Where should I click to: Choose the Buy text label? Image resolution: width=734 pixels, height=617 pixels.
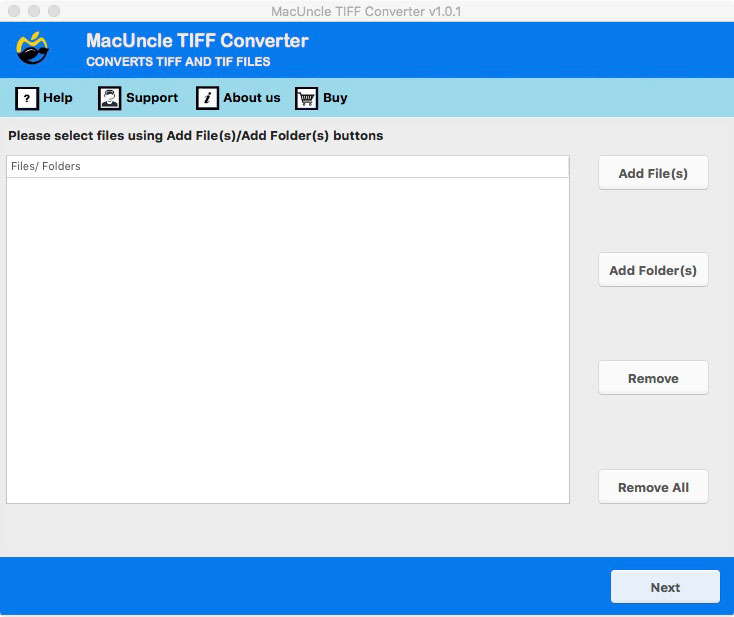point(335,98)
